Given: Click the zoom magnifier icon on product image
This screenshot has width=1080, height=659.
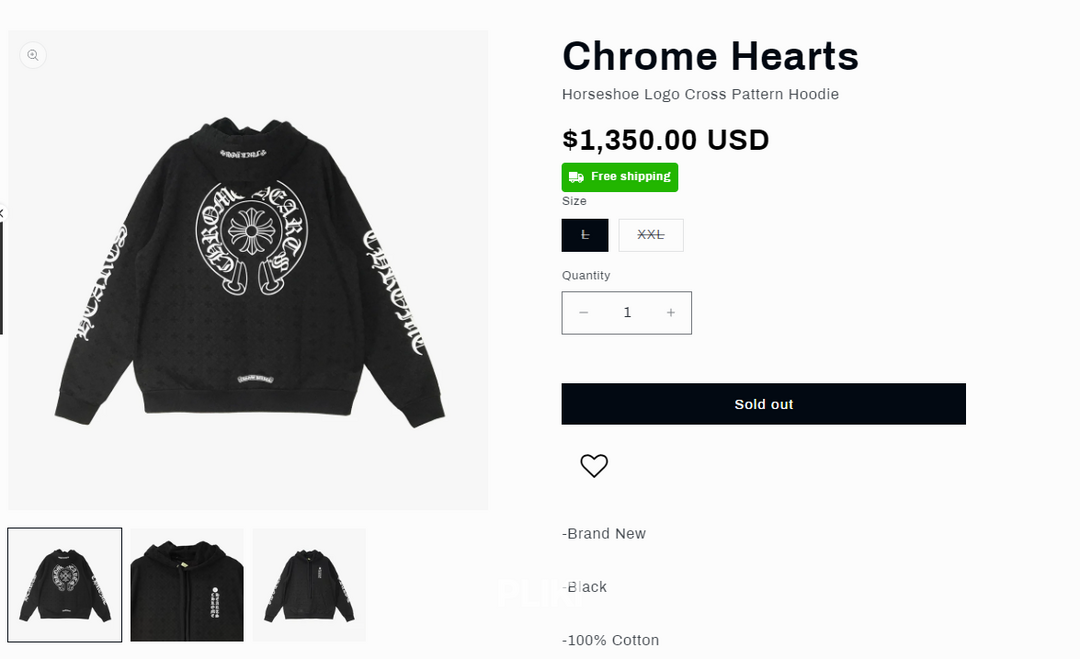Looking at the screenshot, I should 33,55.
